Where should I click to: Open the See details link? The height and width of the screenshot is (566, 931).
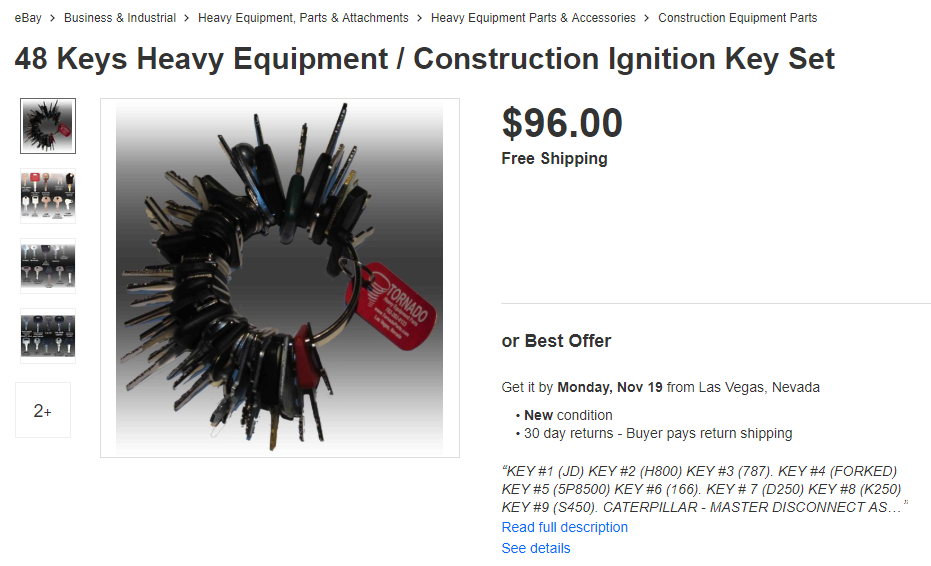(x=536, y=548)
